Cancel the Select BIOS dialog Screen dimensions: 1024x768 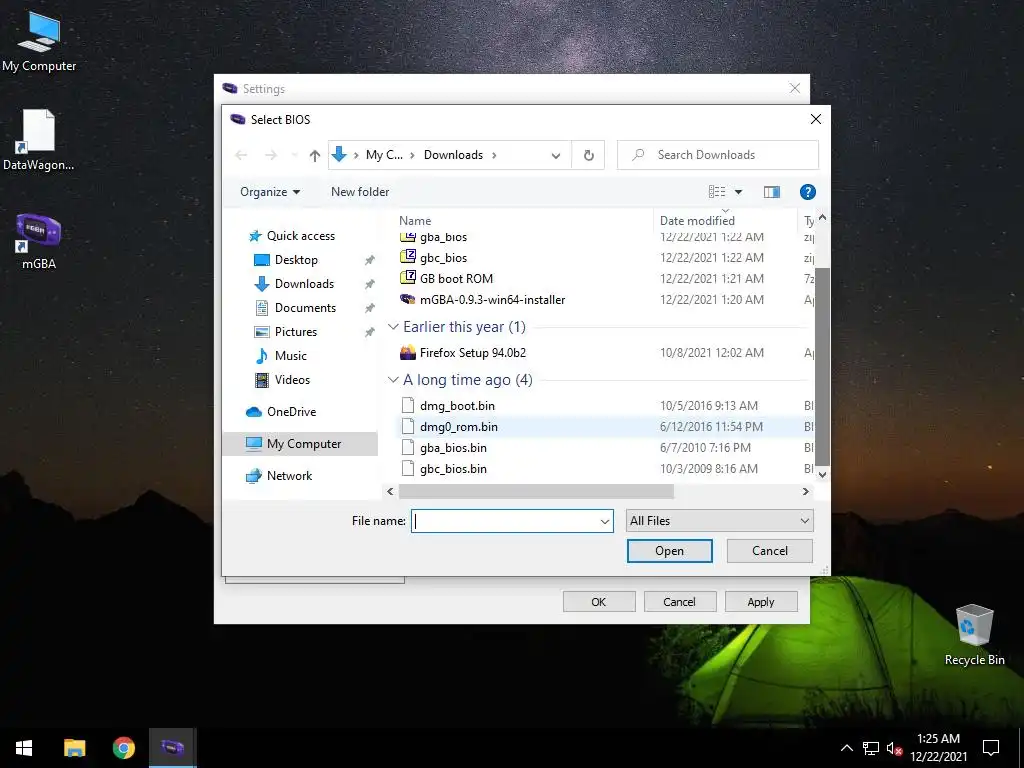769,551
